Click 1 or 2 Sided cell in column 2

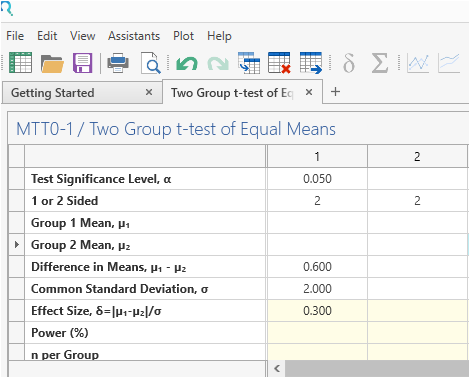click(x=417, y=201)
